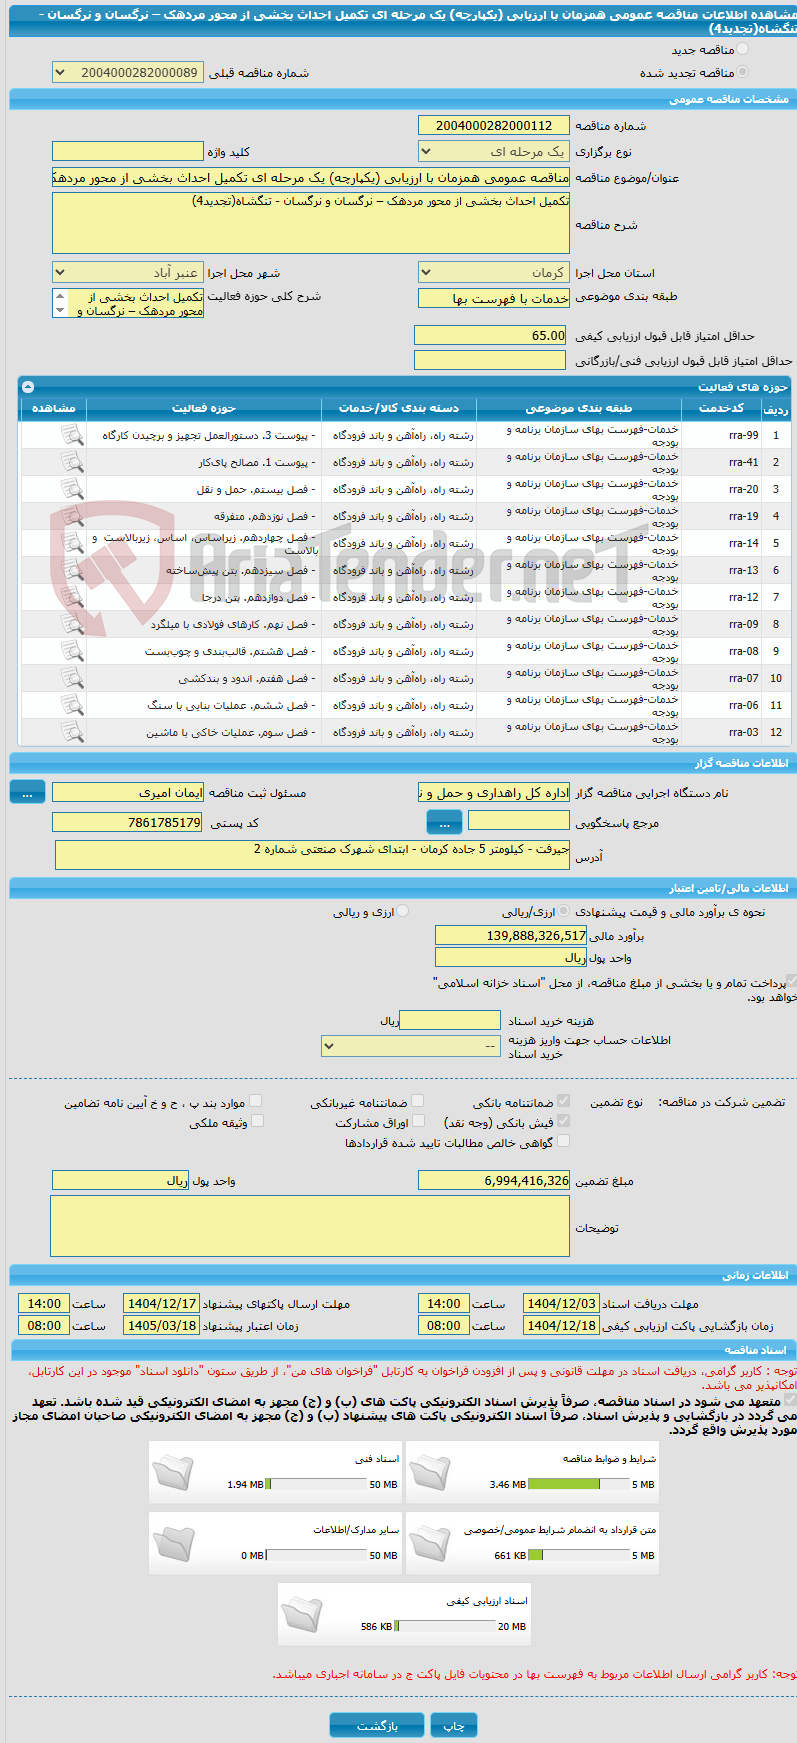Click the اسناد فنی size progress bar
797x1743 pixels.
pyautogui.click(x=316, y=1484)
